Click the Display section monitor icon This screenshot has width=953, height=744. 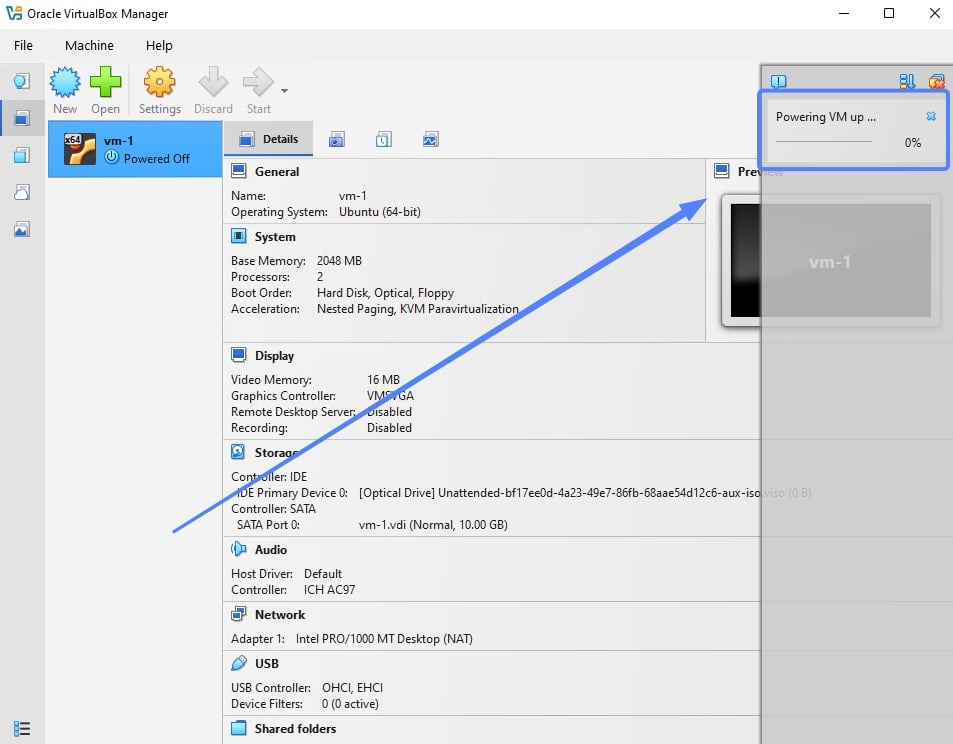(x=239, y=355)
